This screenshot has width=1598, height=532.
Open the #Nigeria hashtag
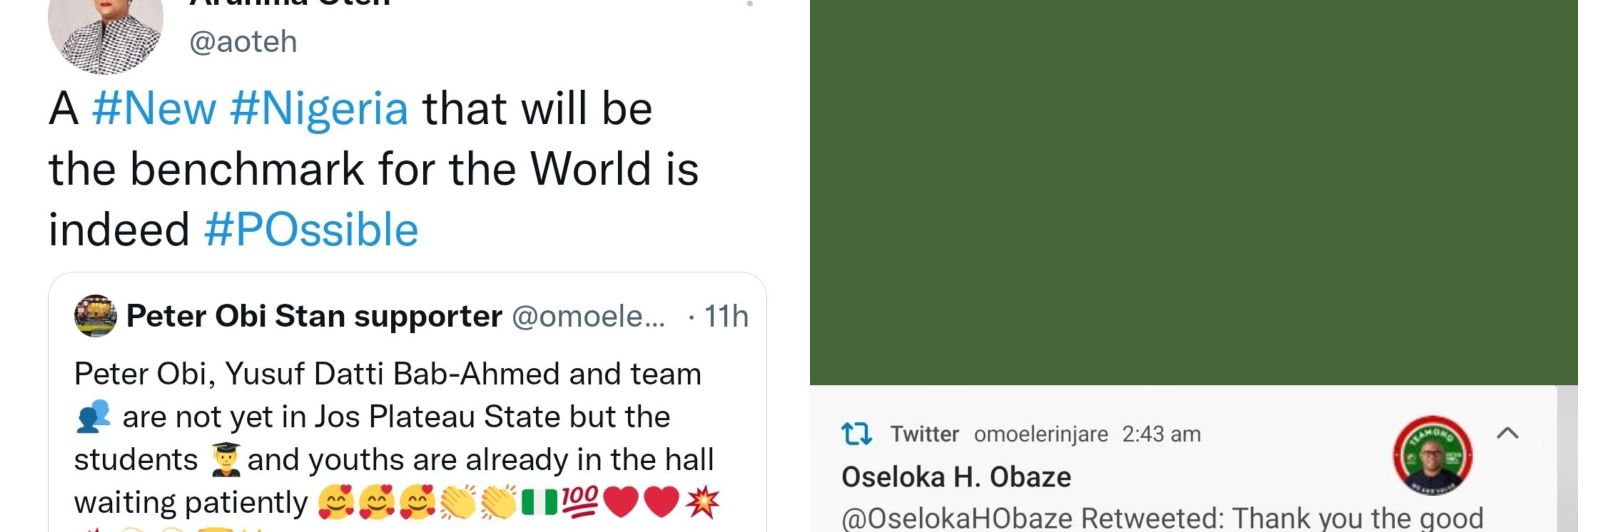[319, 108]
